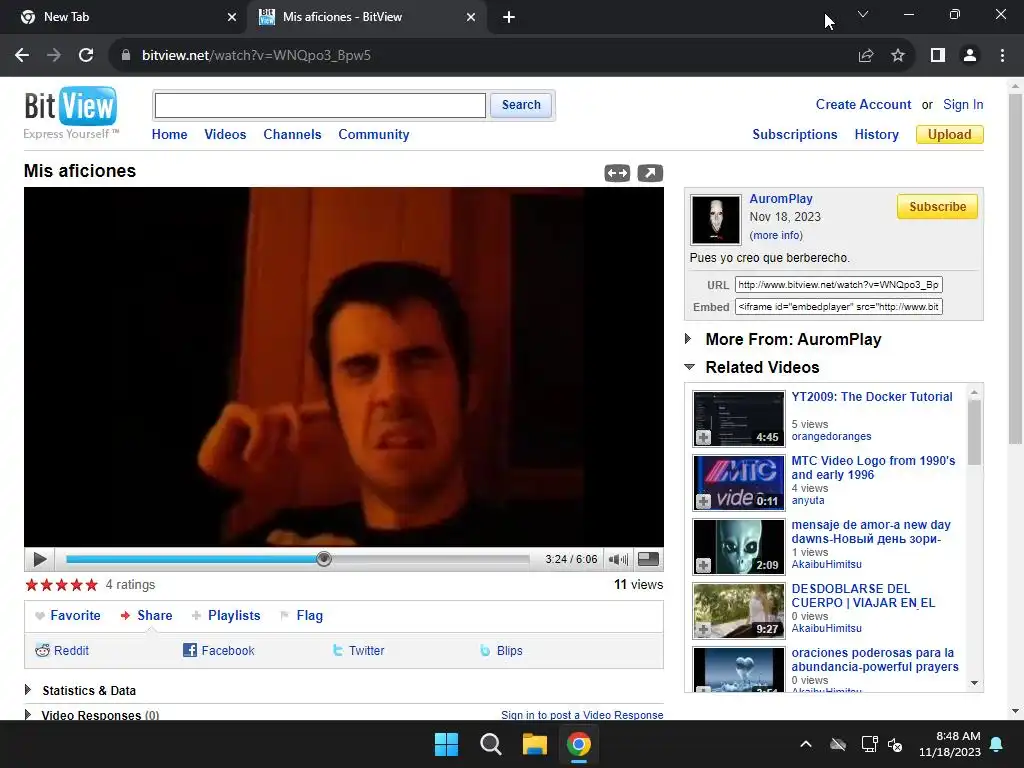The width and height of the screenshot is (1024, 768).
Task: Click the Upload button
Action: 950,135
